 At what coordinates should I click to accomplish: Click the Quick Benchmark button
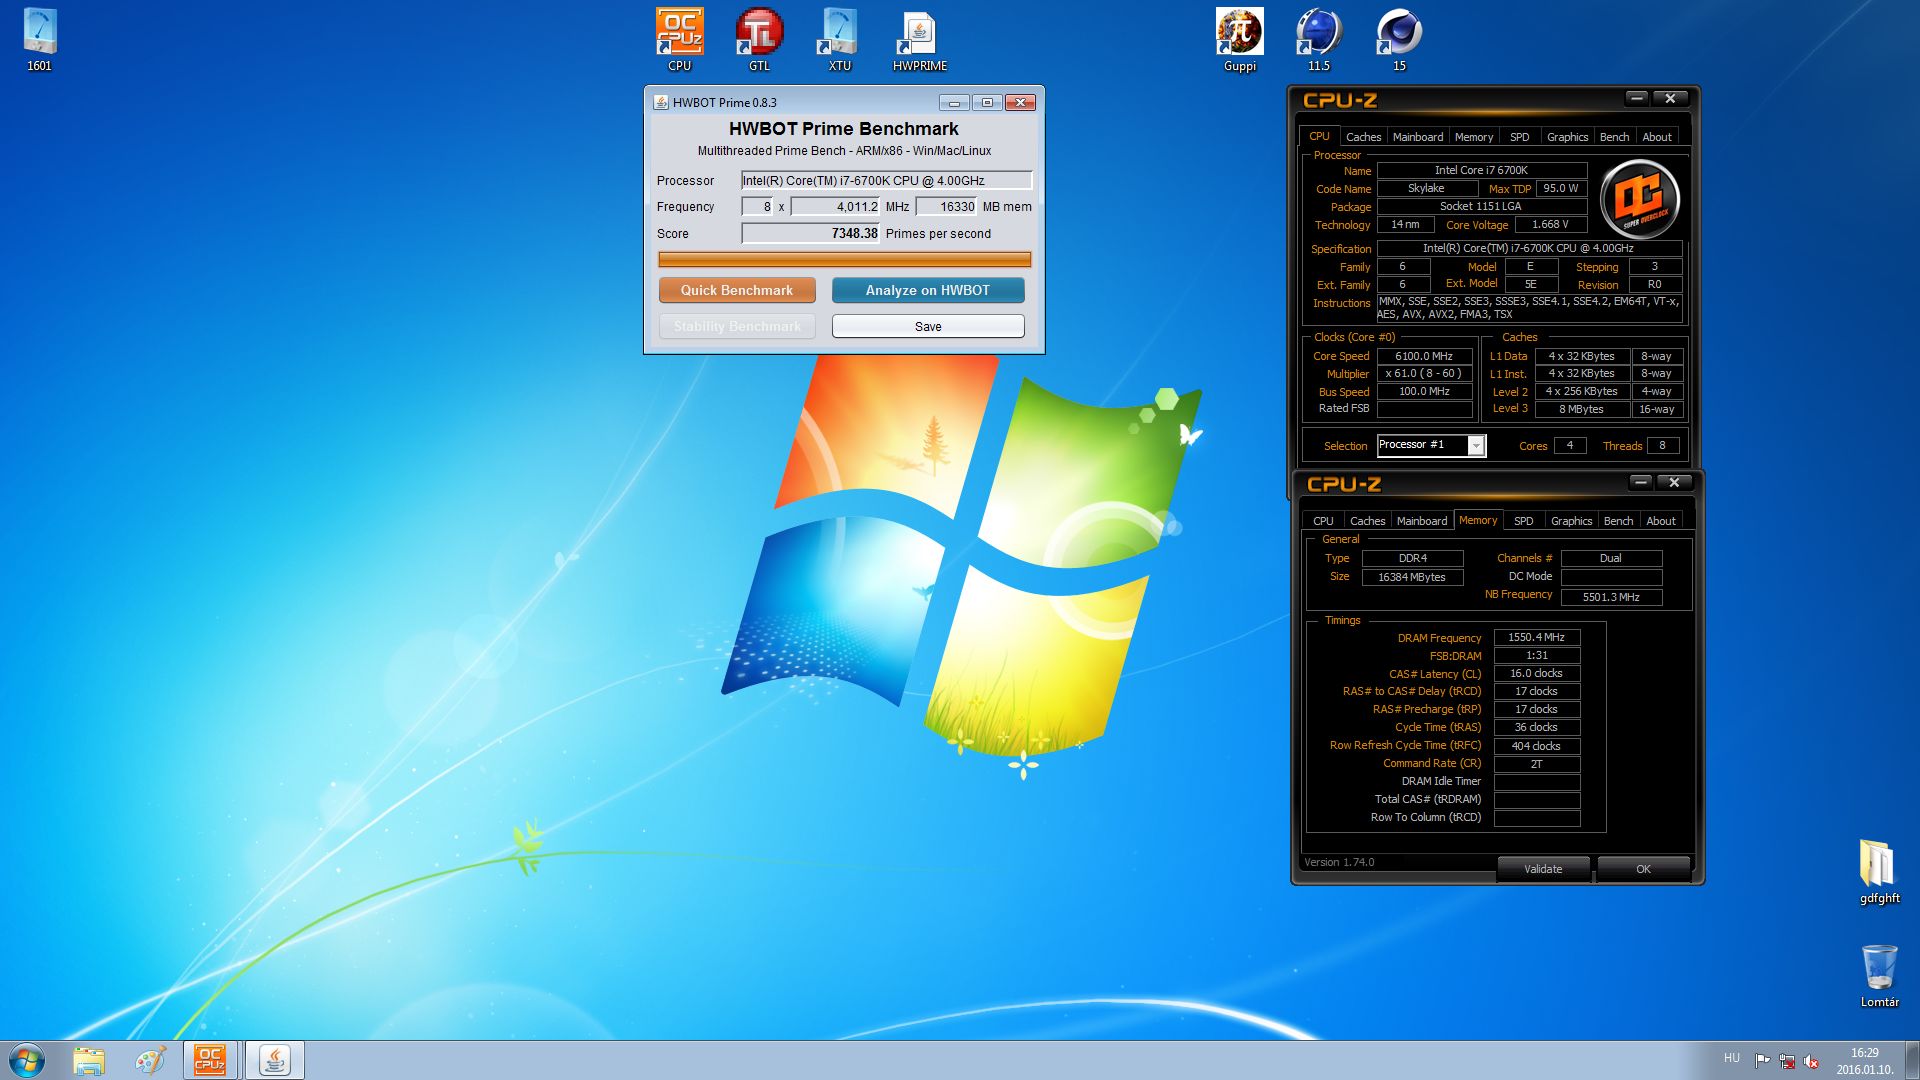click(x=737, y=290)
